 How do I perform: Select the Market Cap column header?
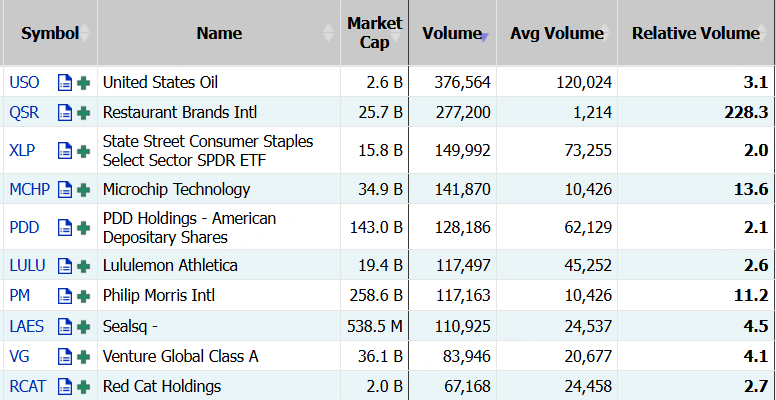(374, 33)
